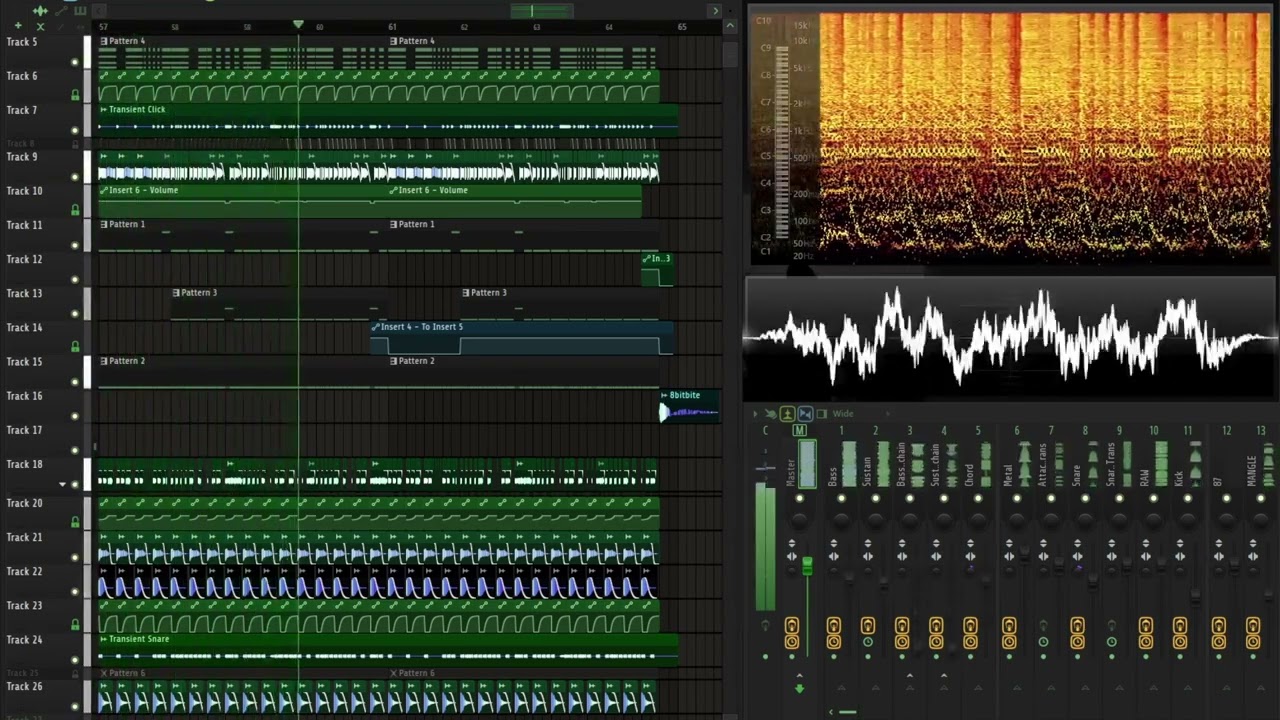Click the Master channel volume fader
The width and height of the screenshot is (1280, 720).
click(x=807, y=567)
